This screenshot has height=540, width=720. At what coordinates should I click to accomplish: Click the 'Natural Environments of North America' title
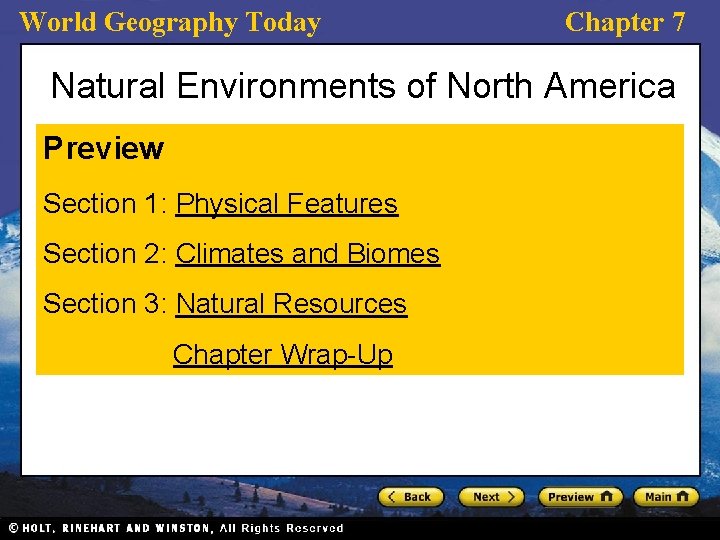[x=363, y=85]
